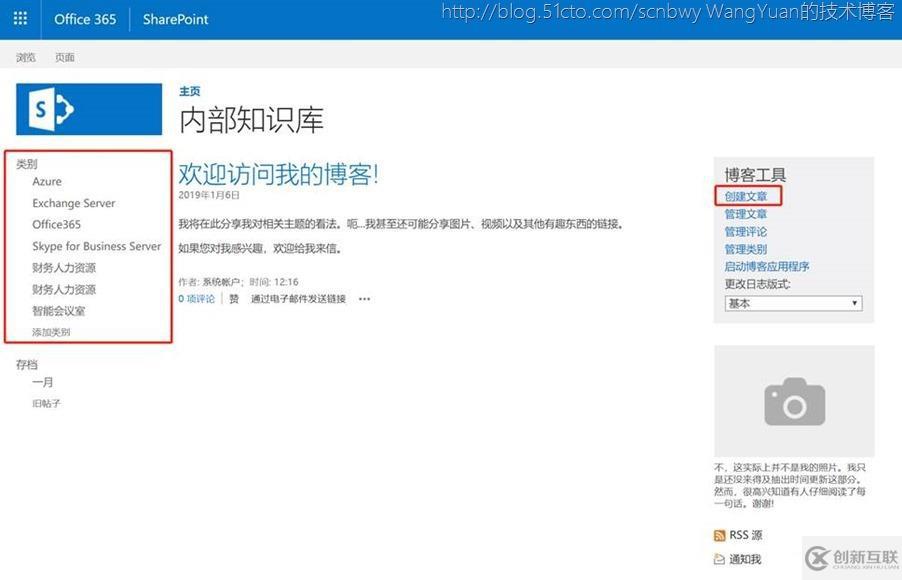Open the Exchange Server category
The image size is (902, 580).
coord(74,203)
